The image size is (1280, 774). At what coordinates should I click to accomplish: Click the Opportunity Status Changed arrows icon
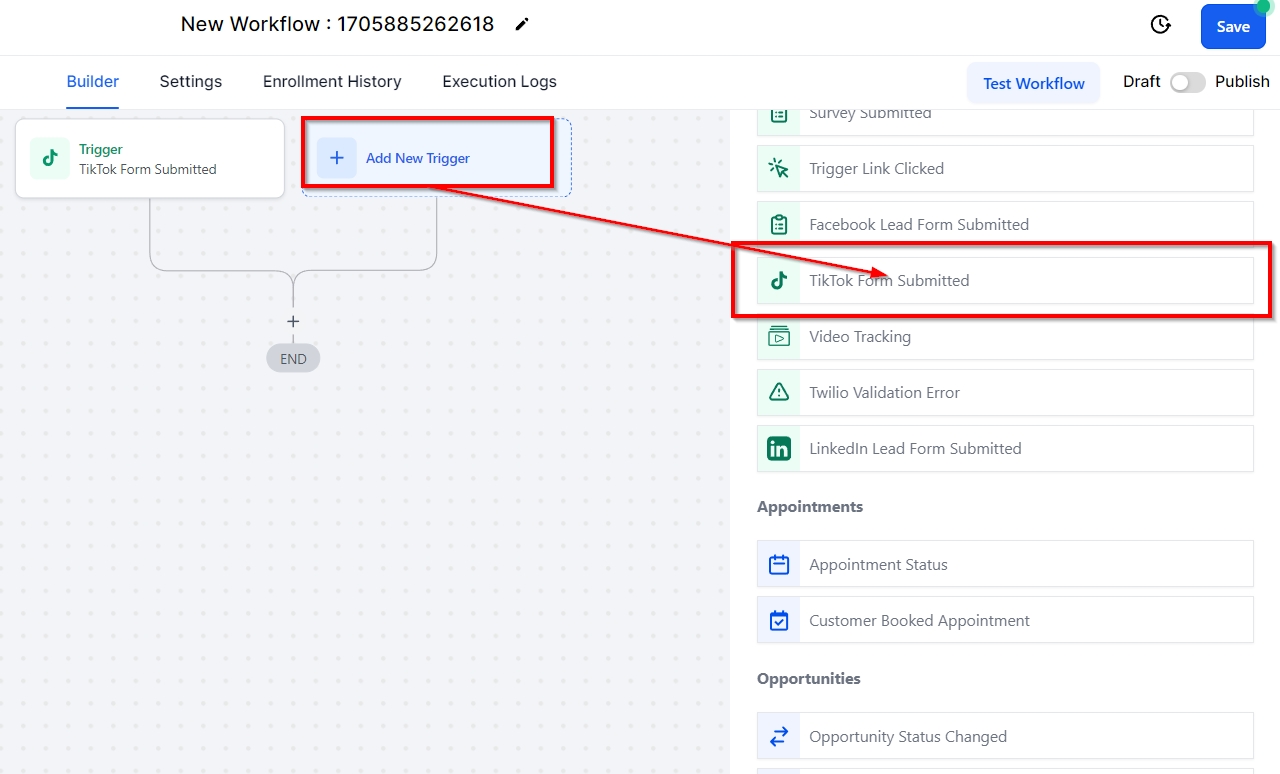pos(779,737)
